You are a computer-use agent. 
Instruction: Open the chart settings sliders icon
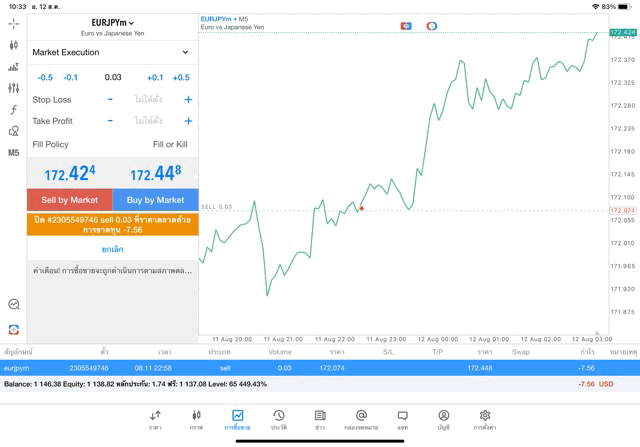(14, 88)
